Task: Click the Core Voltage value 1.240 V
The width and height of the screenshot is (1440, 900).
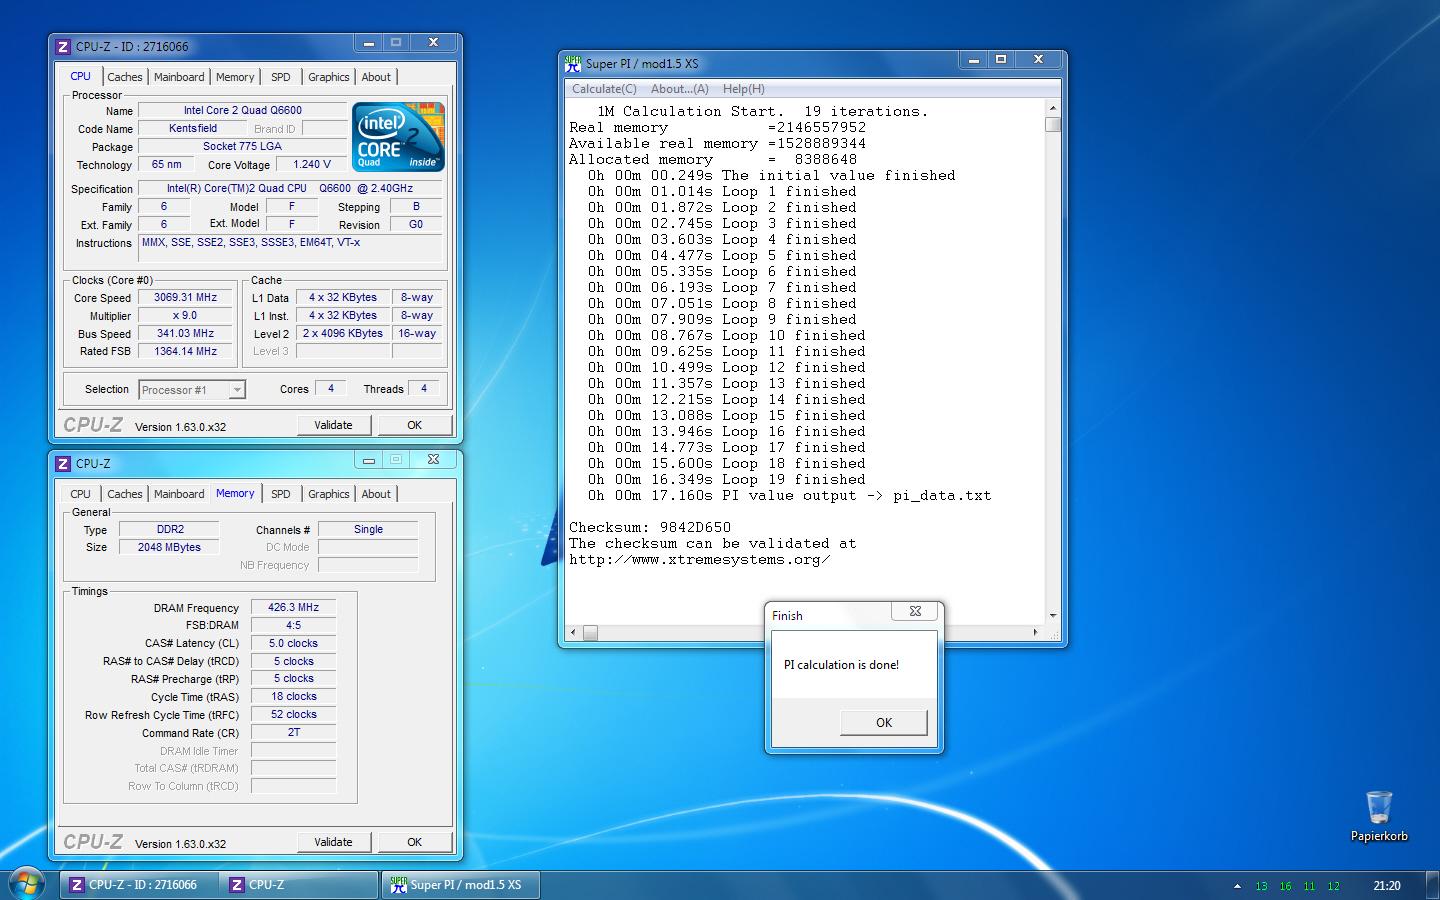Action: [x=312, y=165]
